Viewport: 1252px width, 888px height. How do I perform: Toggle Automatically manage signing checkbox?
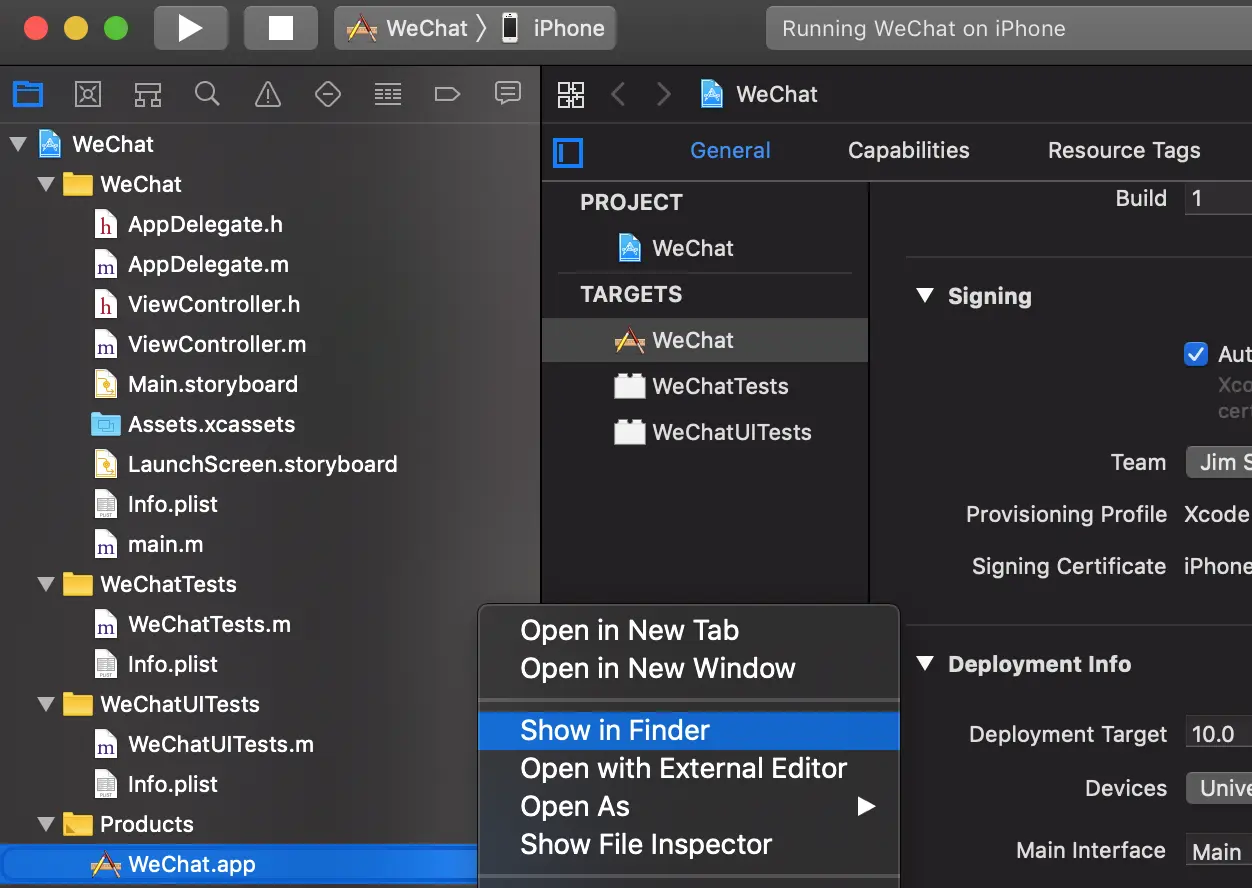(1195, 354)
